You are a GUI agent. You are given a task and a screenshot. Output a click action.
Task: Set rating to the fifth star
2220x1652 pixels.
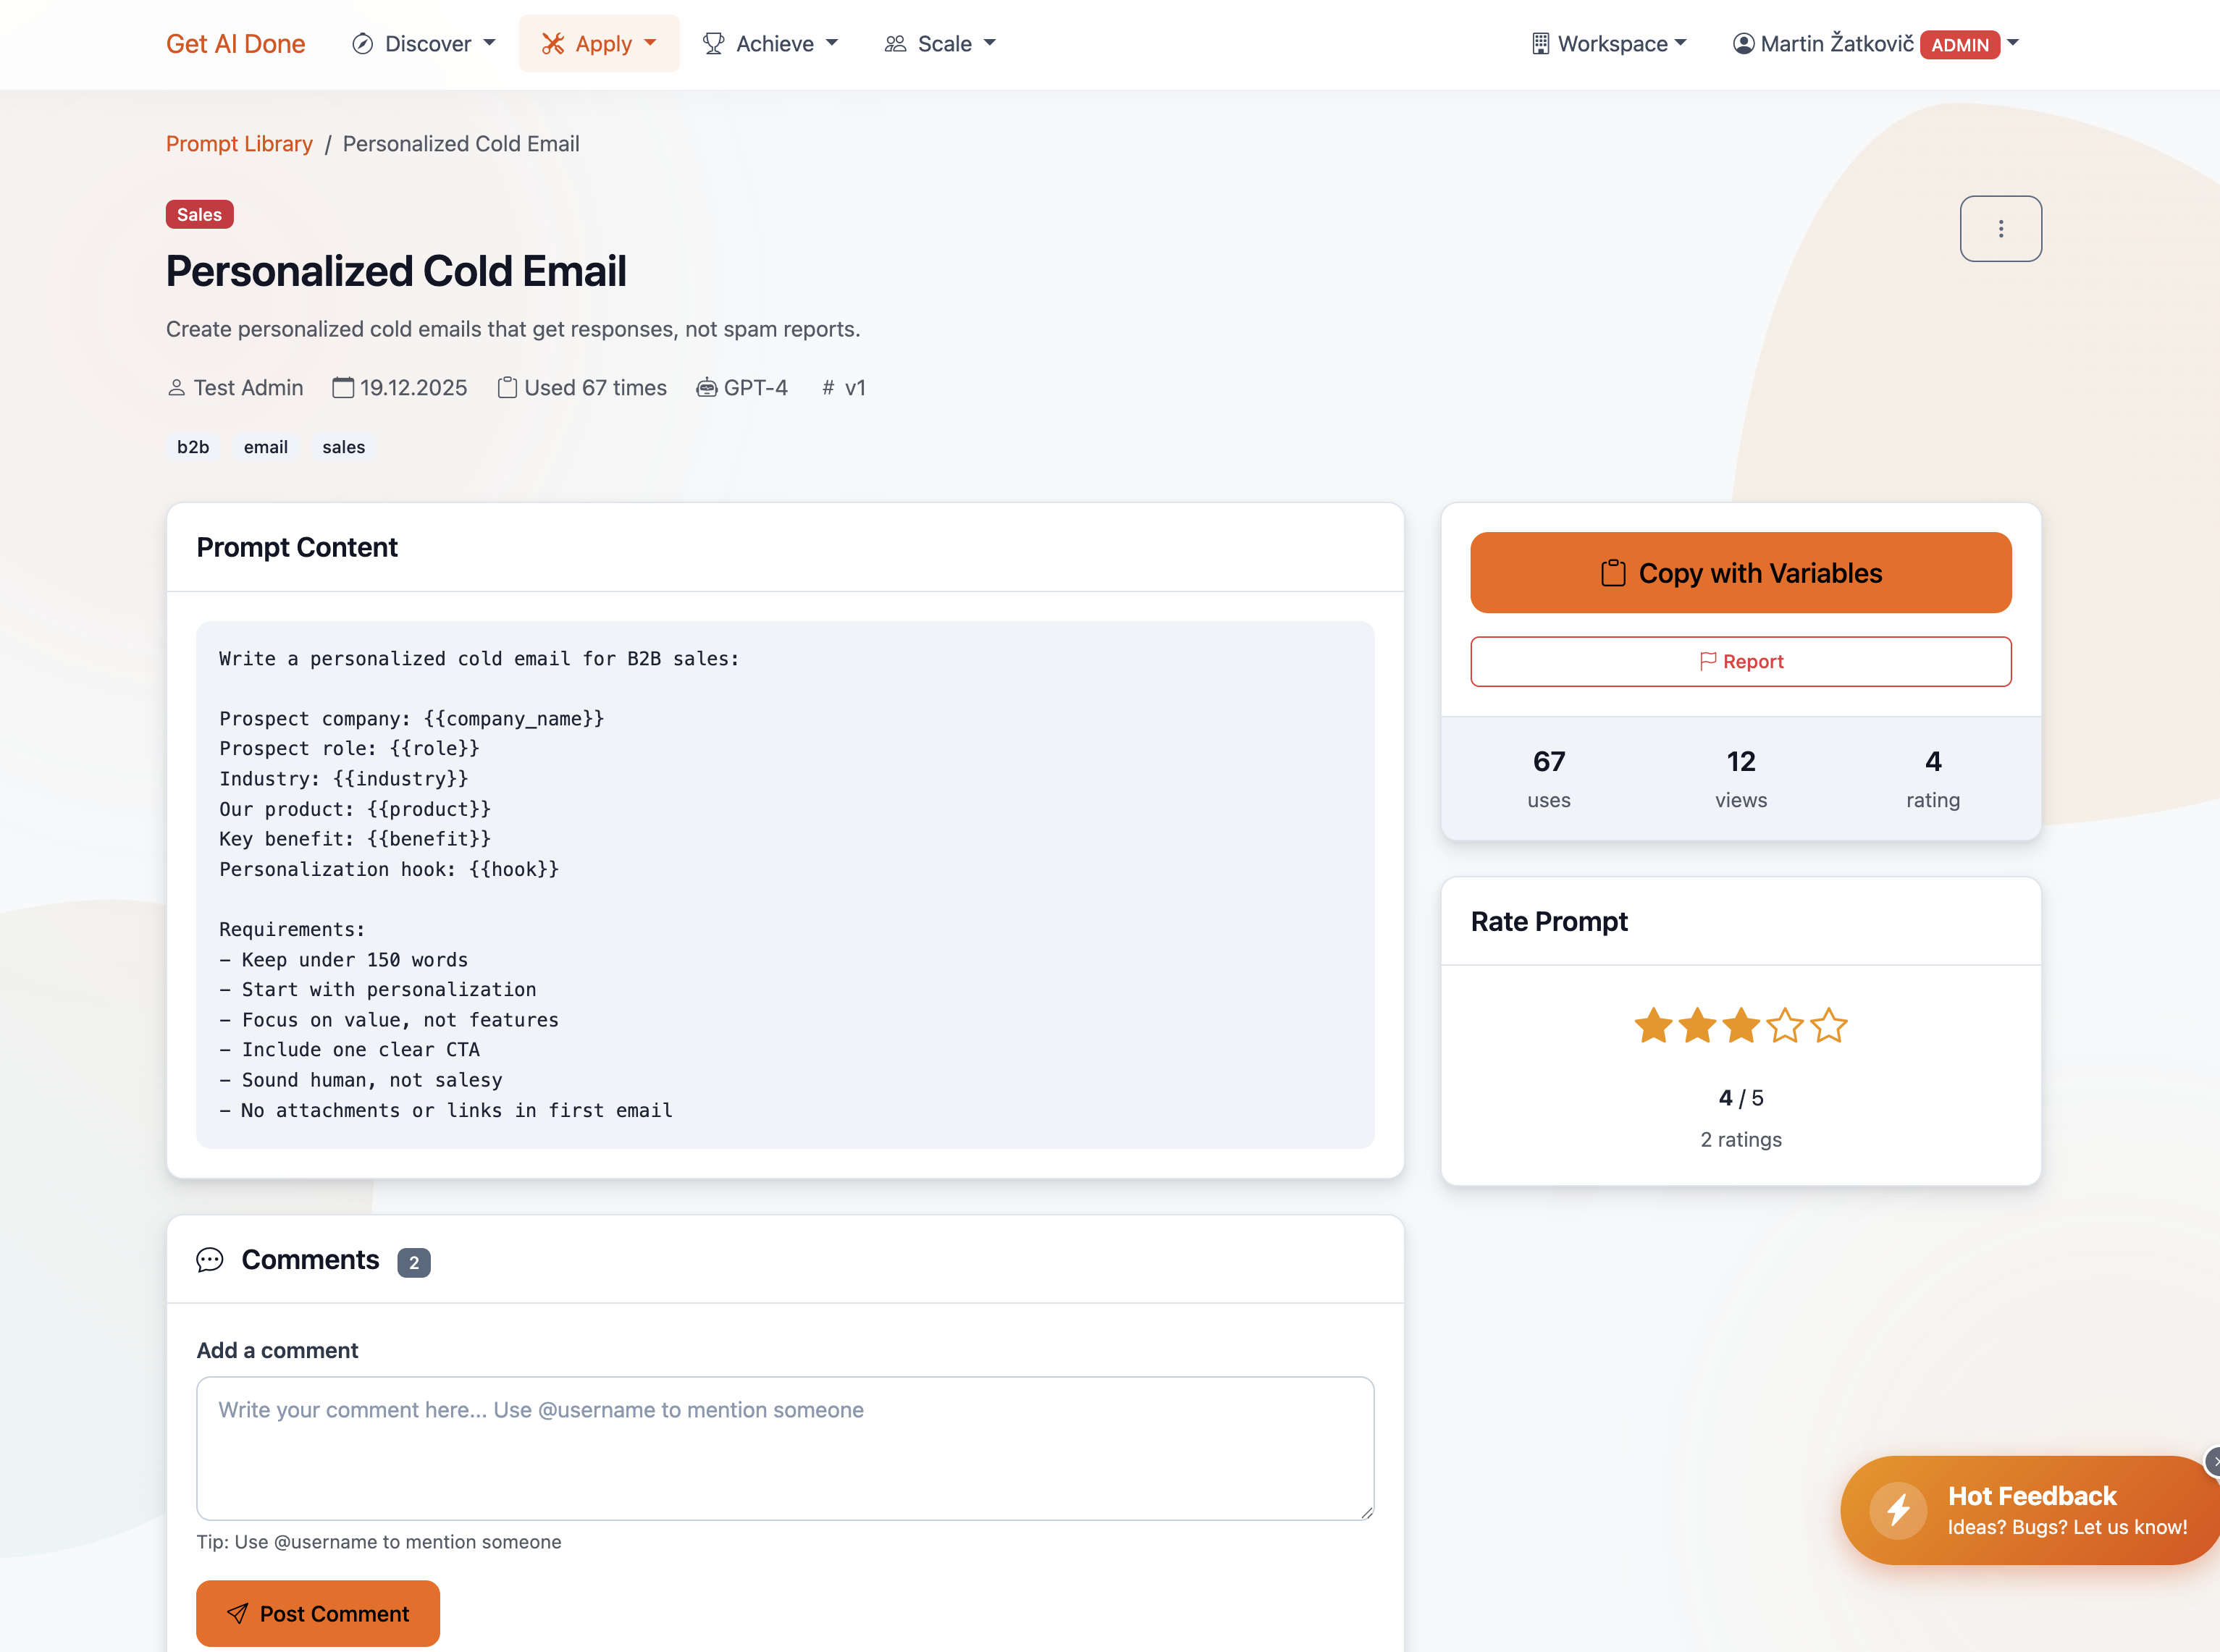tap(1829, 1026)
